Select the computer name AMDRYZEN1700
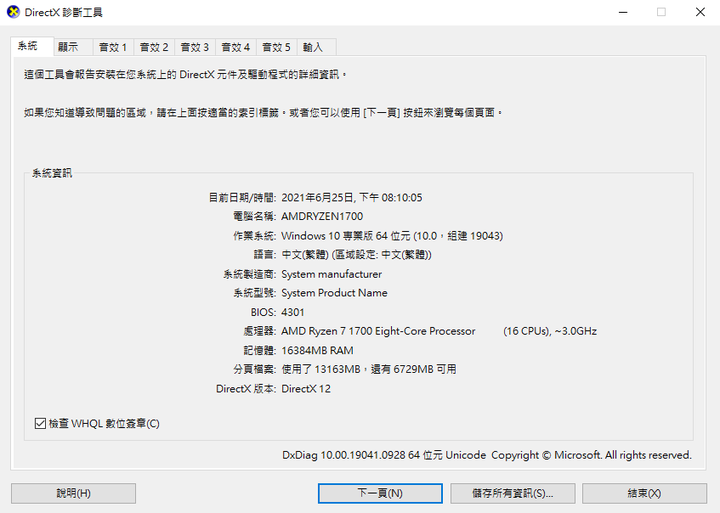720x513 pixels. [322, 216]
